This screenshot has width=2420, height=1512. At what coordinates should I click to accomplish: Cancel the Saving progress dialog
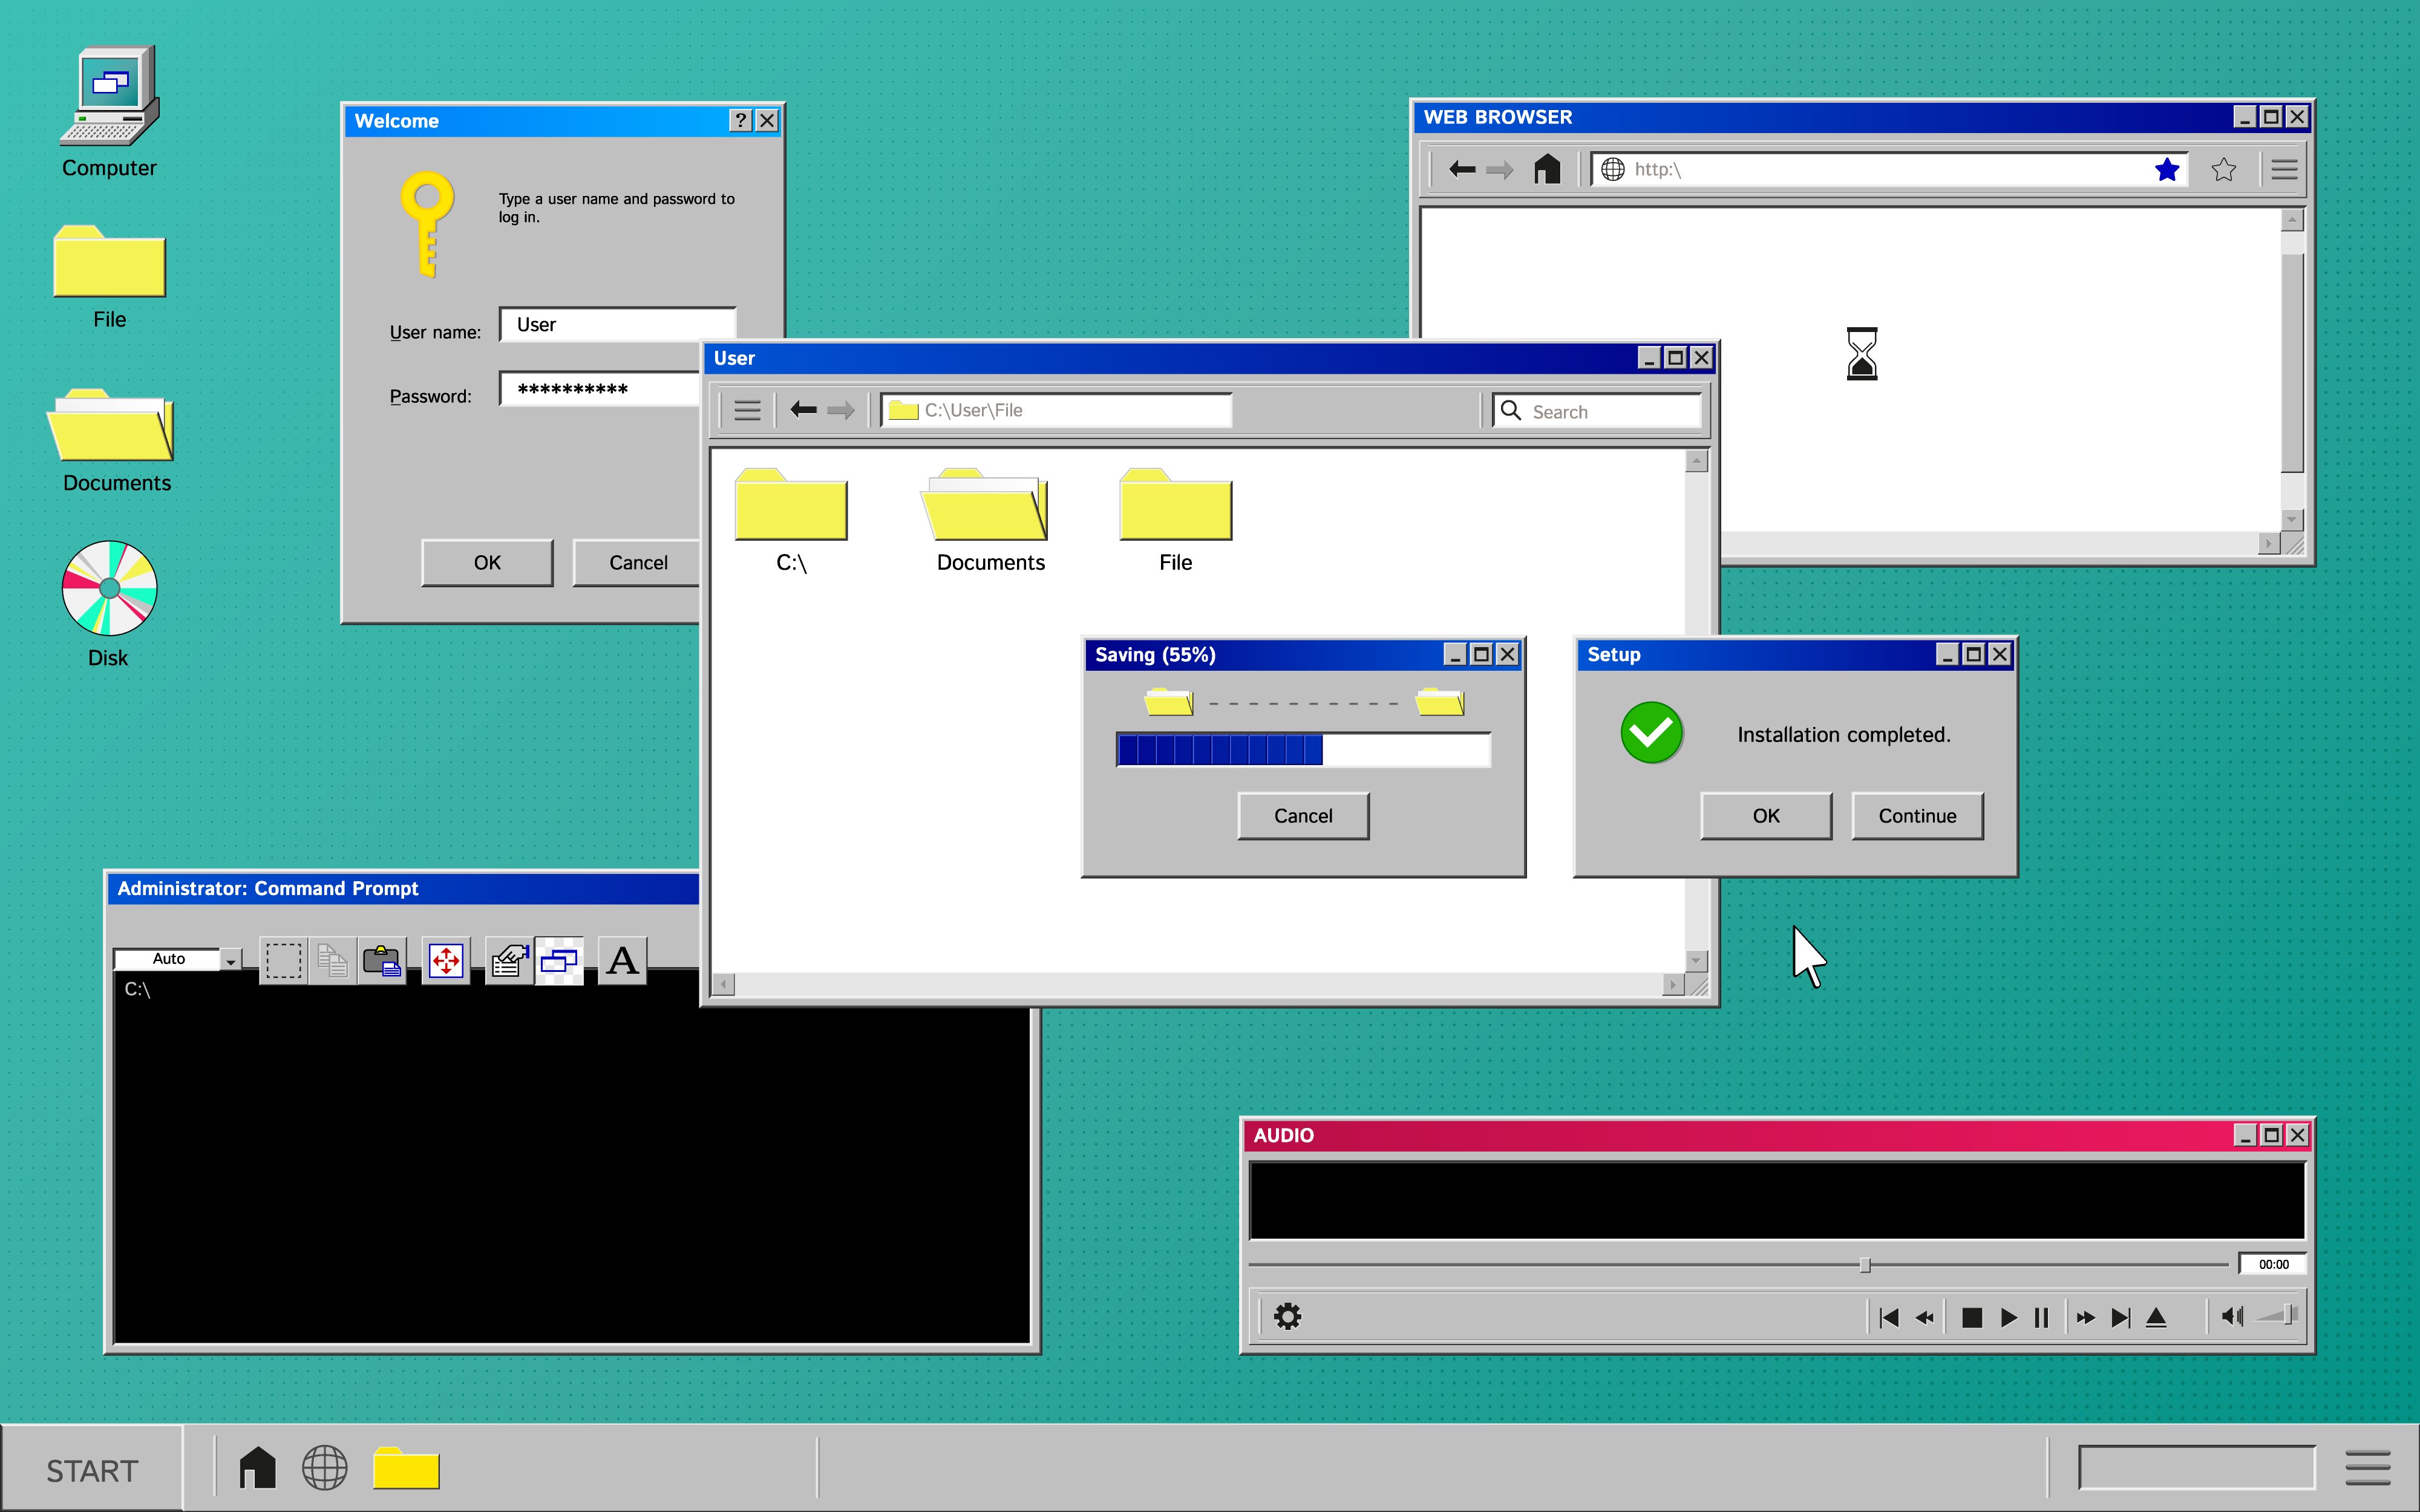(x=1302, y=816)
